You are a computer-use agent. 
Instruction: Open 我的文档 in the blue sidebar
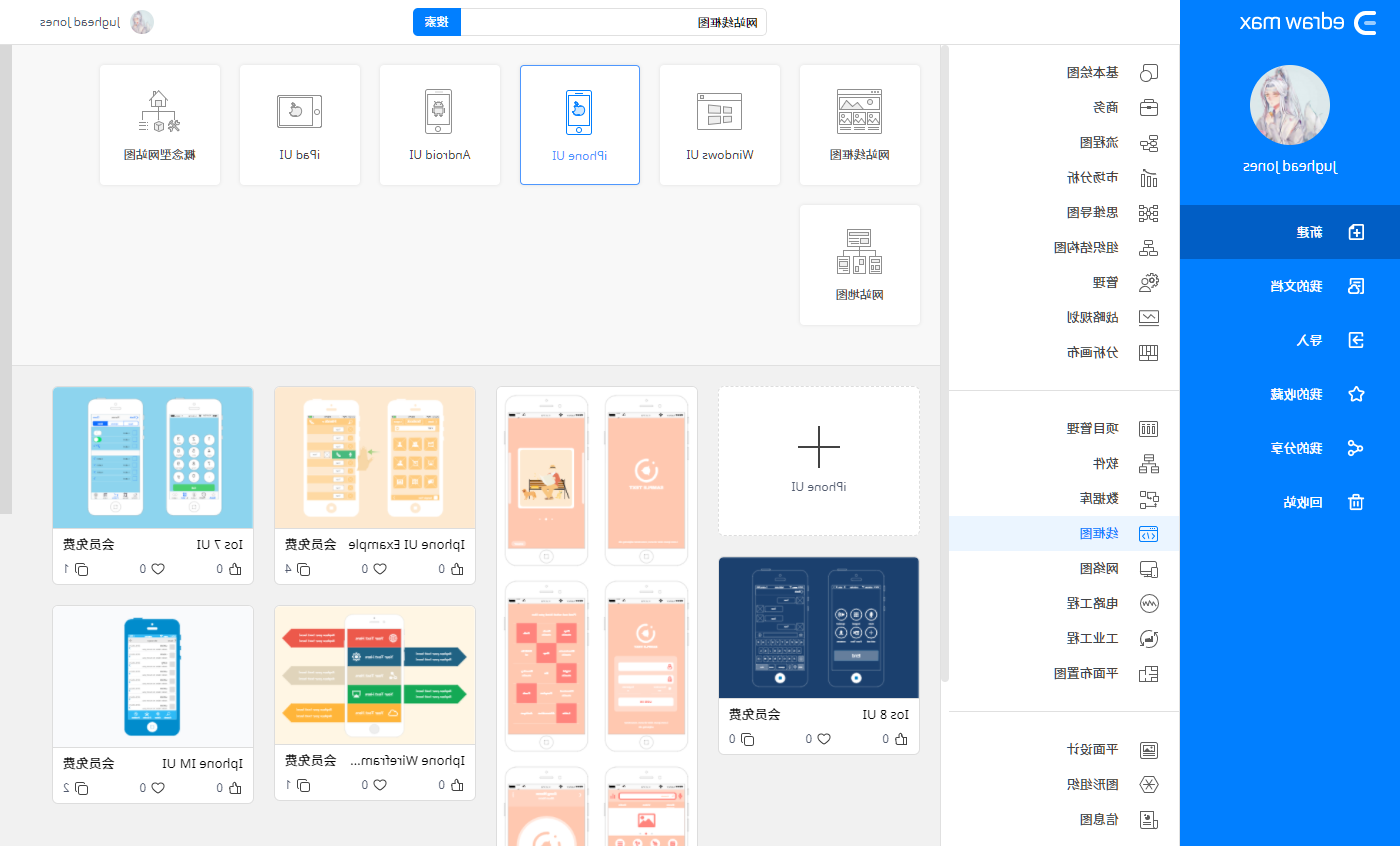1290,286
